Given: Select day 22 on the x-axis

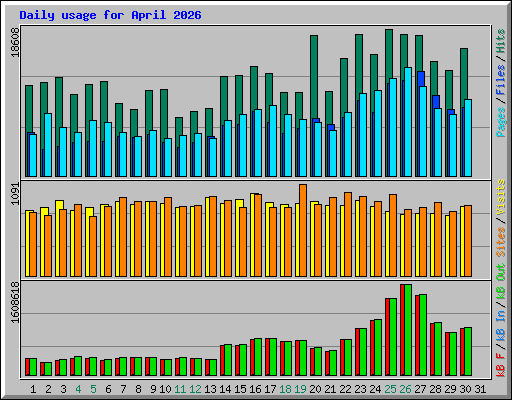Looking at the screenshot, I should tap(345, 389).
